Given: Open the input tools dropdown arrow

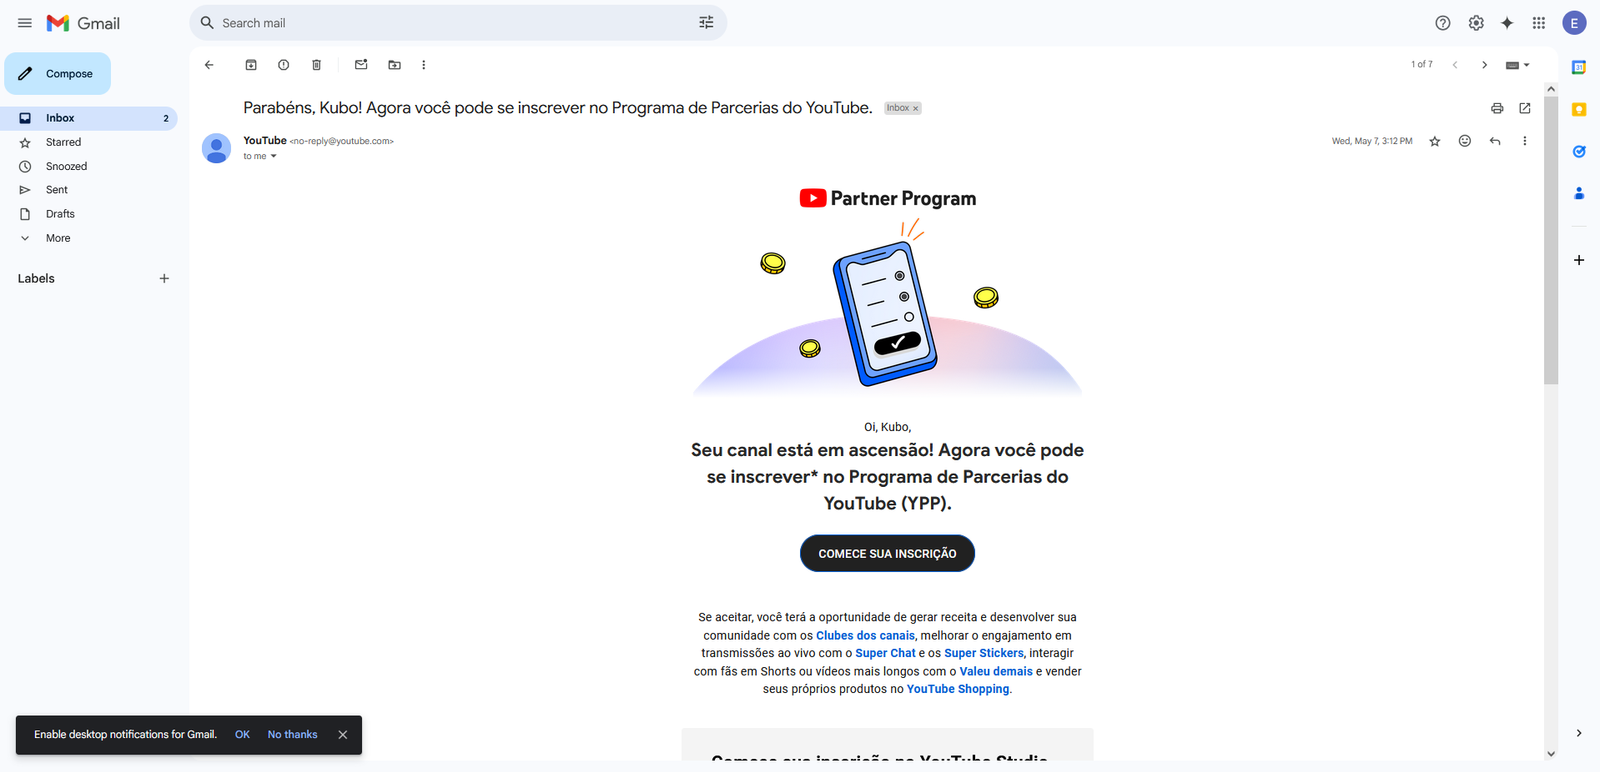Looking at the screenshot, I should point(1527,65).
